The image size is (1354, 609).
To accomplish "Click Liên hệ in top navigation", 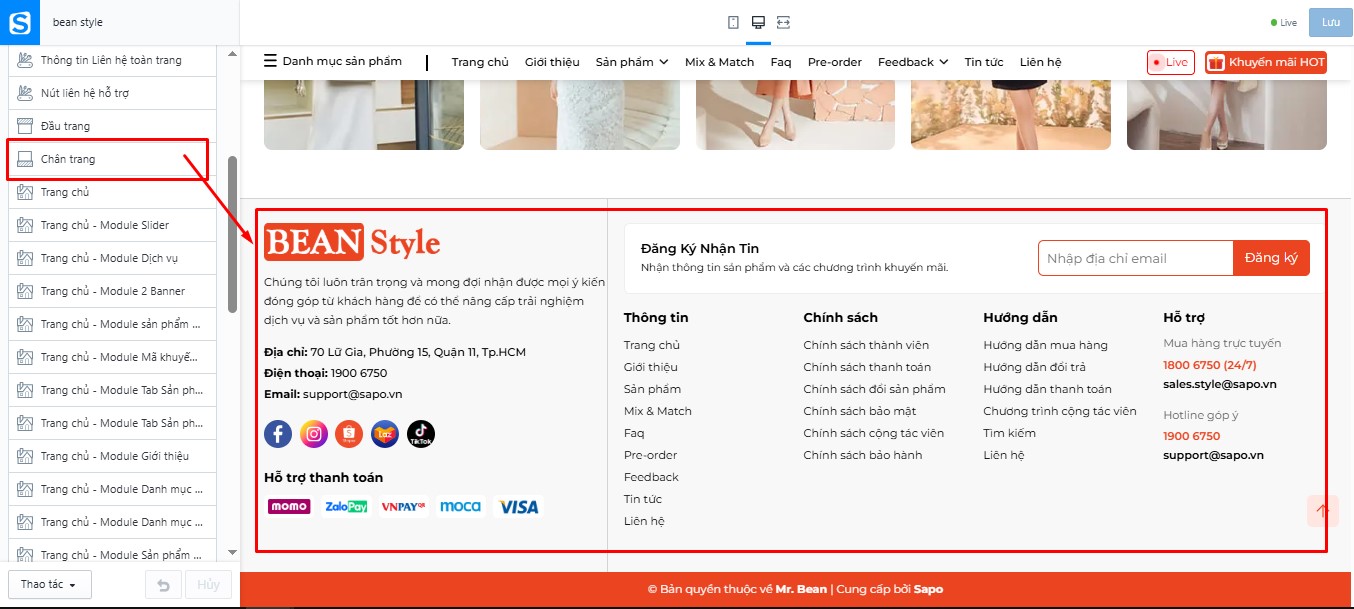I will (1040, 62).
